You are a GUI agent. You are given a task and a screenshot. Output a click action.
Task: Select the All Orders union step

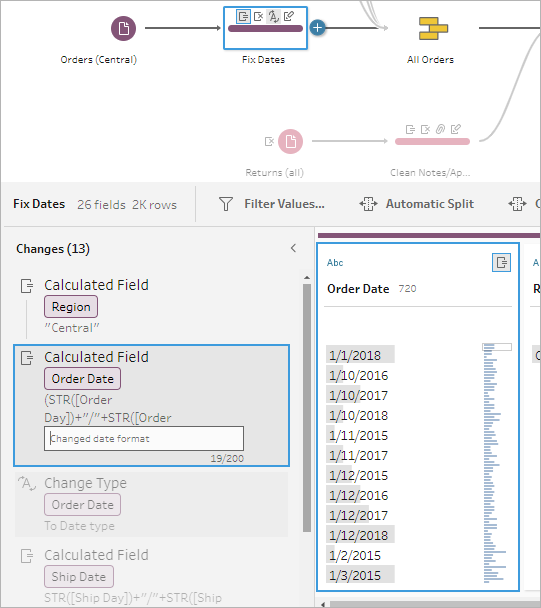(x=433, y=28)
